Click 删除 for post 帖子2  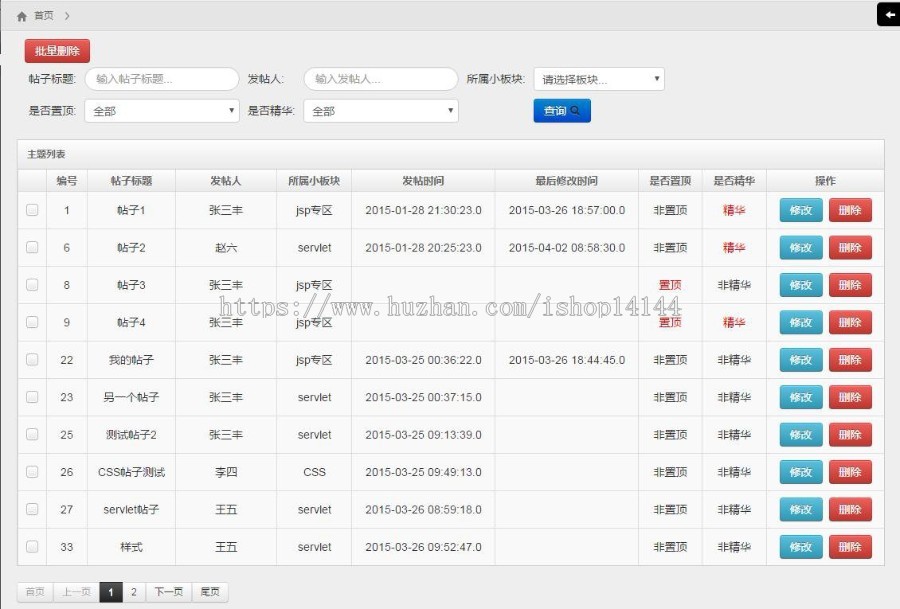click(x=851, y=247)
